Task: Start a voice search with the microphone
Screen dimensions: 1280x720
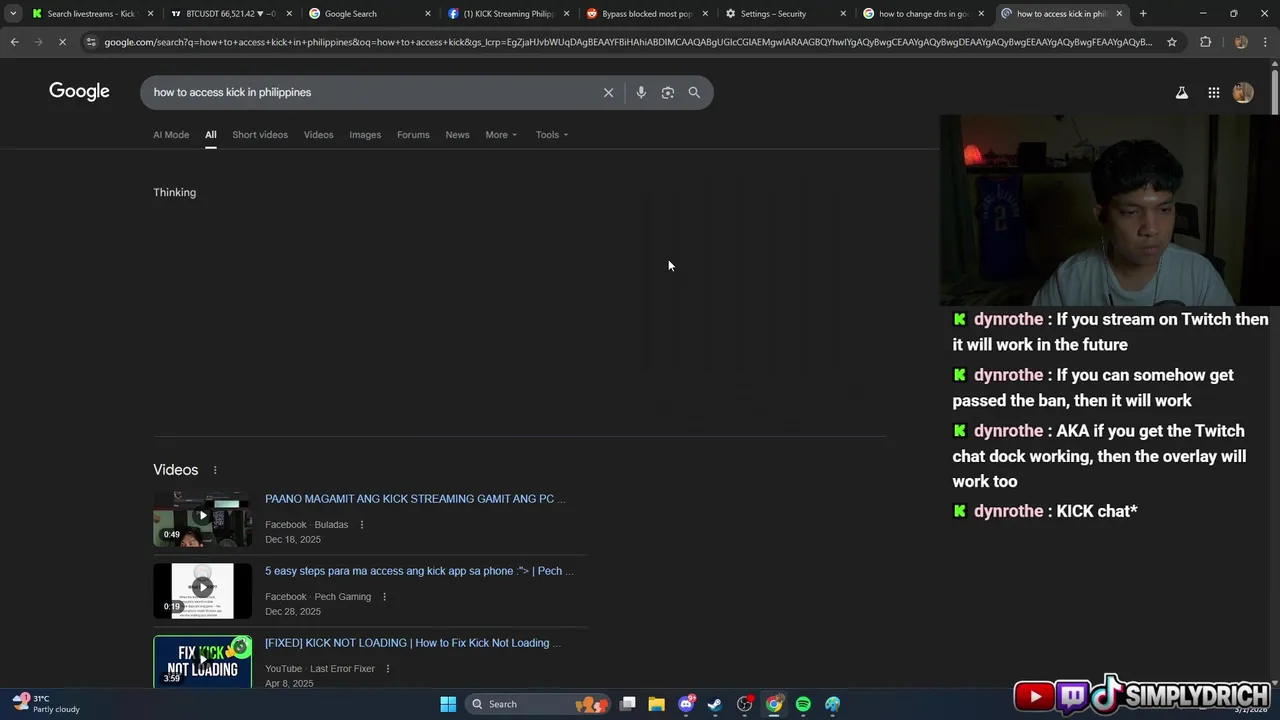Action: pos(641,92)
